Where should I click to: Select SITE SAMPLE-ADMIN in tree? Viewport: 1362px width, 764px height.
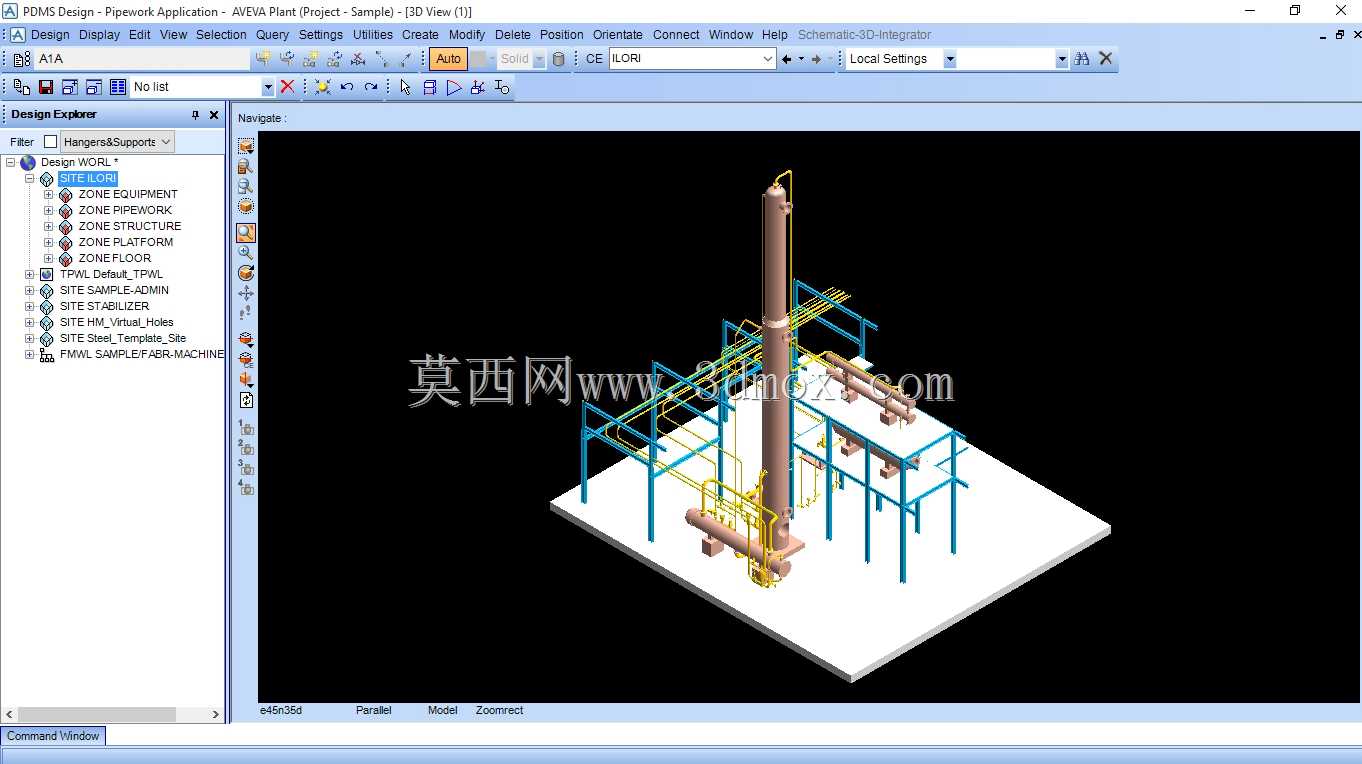pyautogui.click(x=114, y=290)
